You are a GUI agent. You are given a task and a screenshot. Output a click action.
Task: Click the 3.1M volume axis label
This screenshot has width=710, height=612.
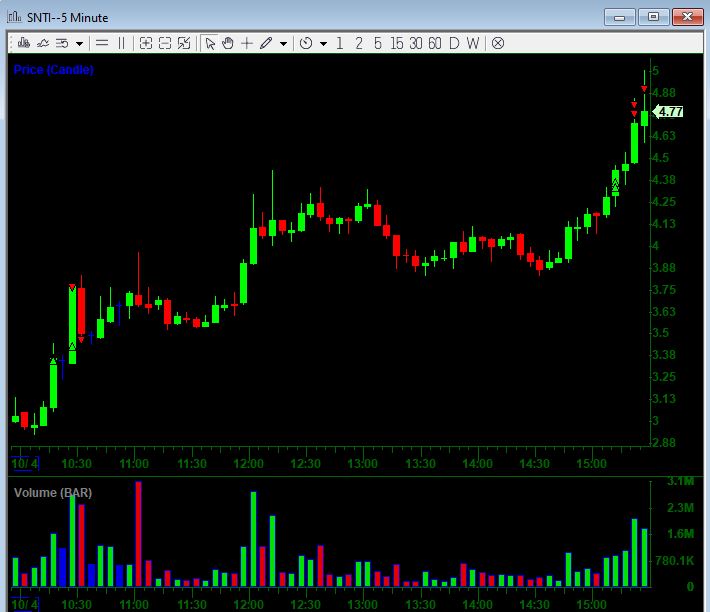(680, 482)
